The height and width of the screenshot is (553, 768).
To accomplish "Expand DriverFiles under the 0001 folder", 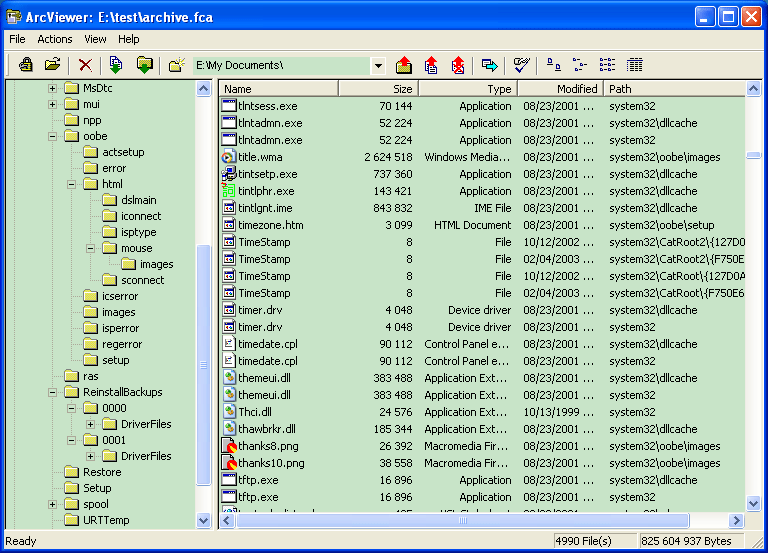I will pyautogui.click(x=91, y=457).
